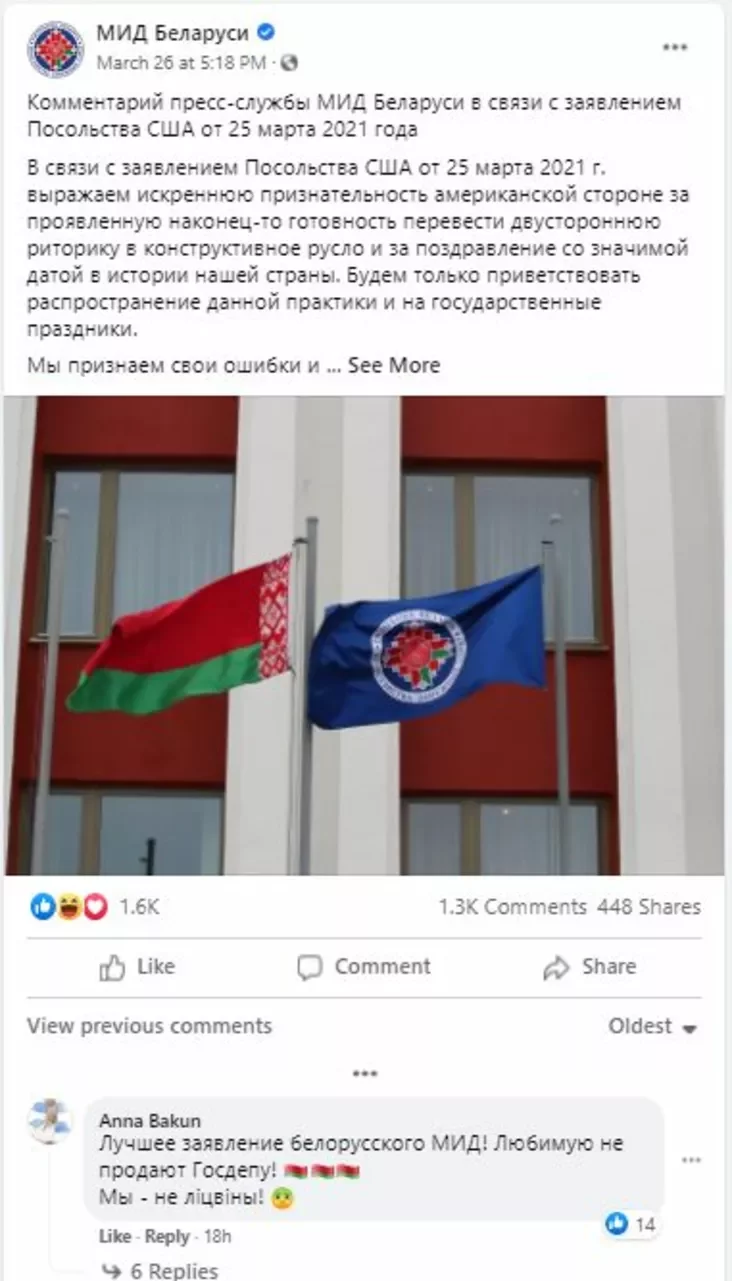The image size is (732, 1281).
Task: Open the 1.3K Comments link
Action: pyautogui.click(x=512, y=907)
